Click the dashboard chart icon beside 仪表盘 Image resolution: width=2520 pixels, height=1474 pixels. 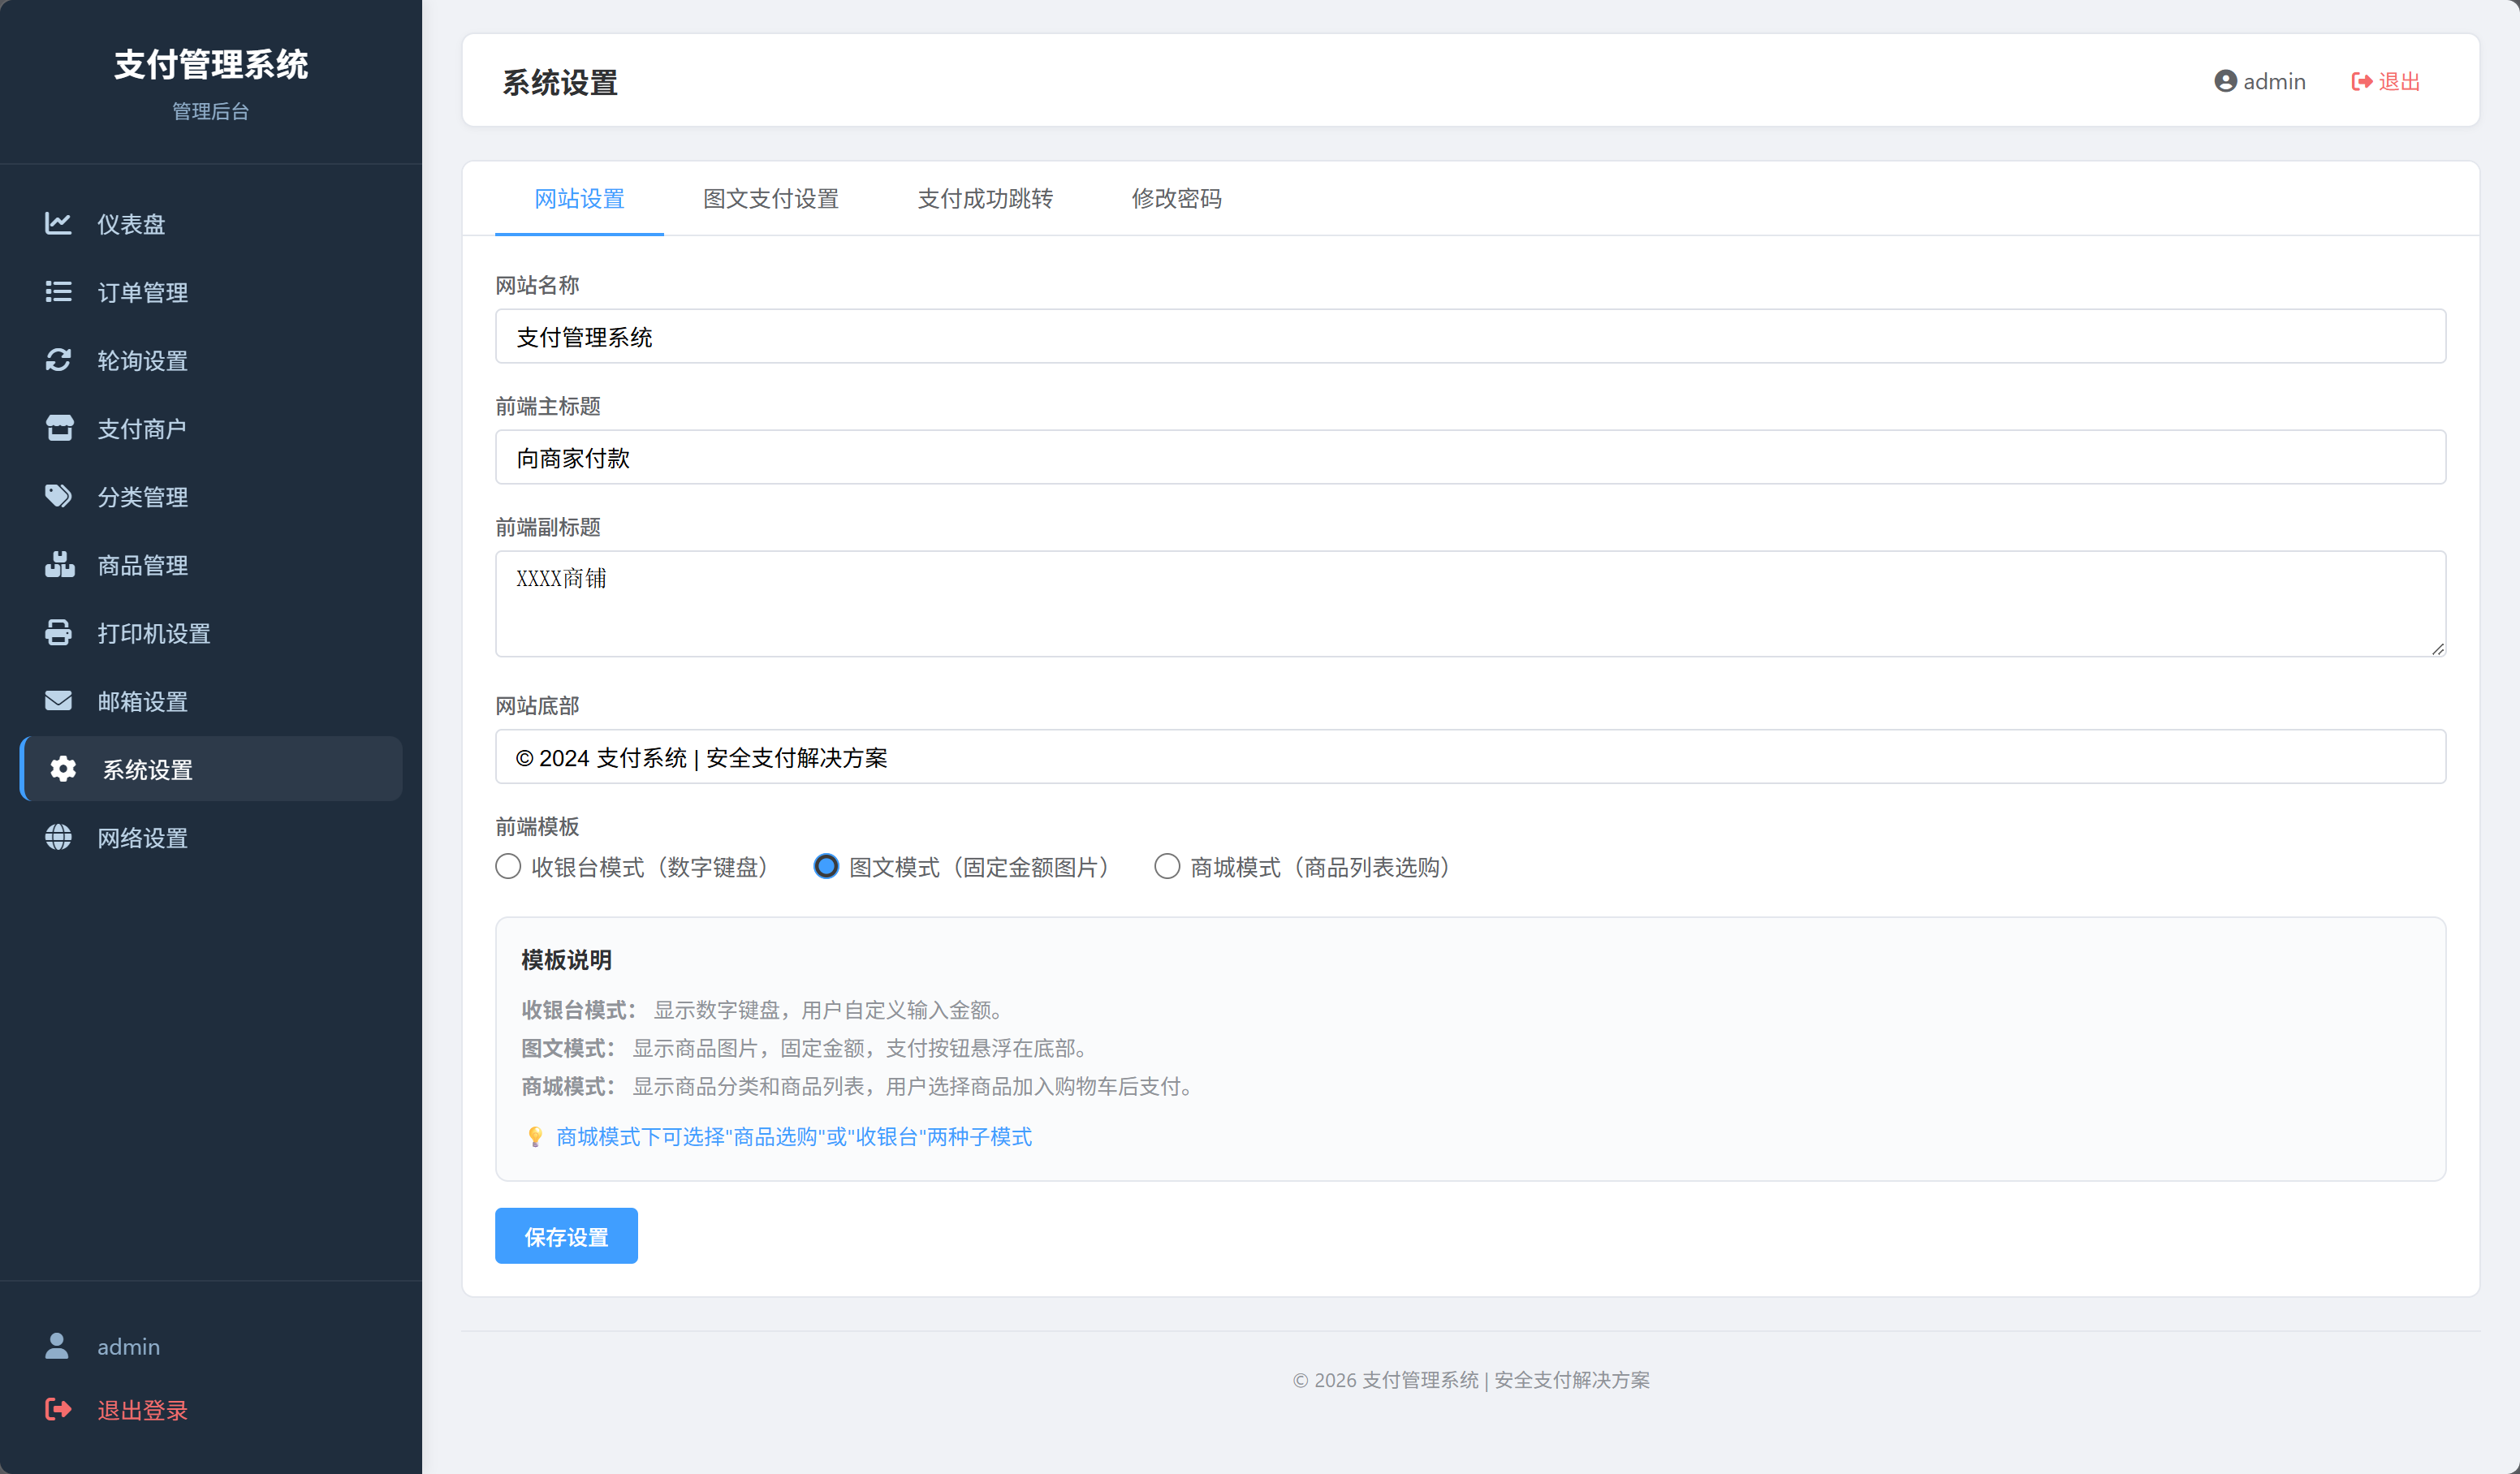click(x=58, y=223)
